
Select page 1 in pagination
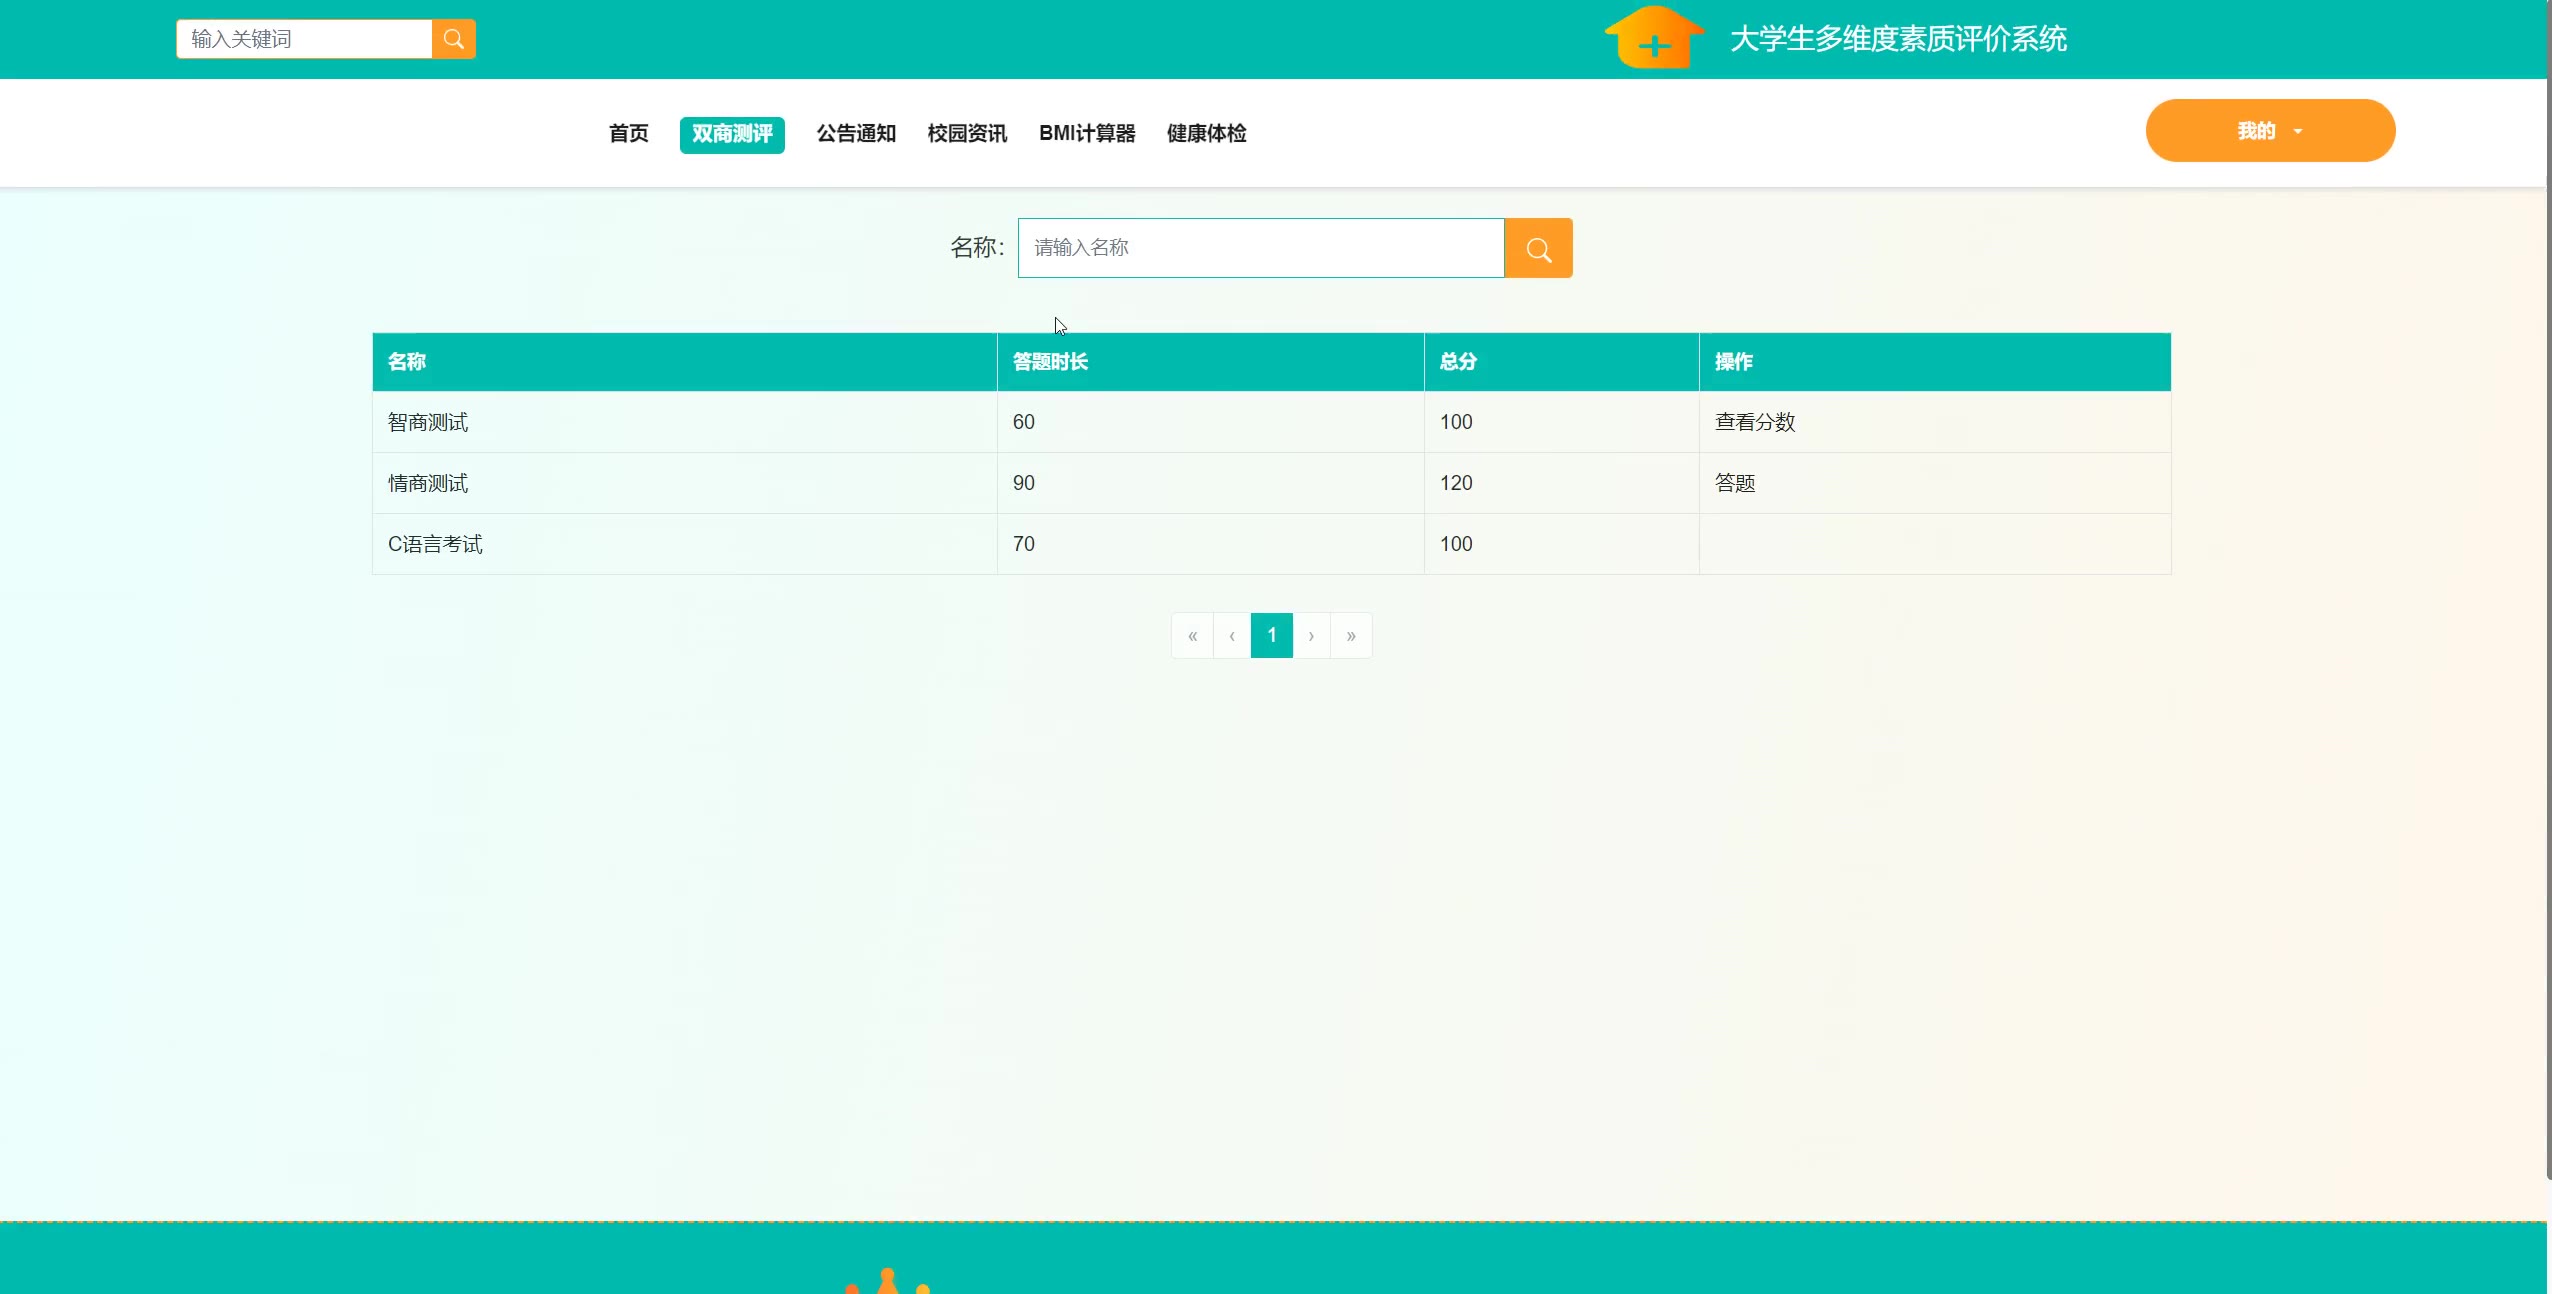coord(1271,636)
